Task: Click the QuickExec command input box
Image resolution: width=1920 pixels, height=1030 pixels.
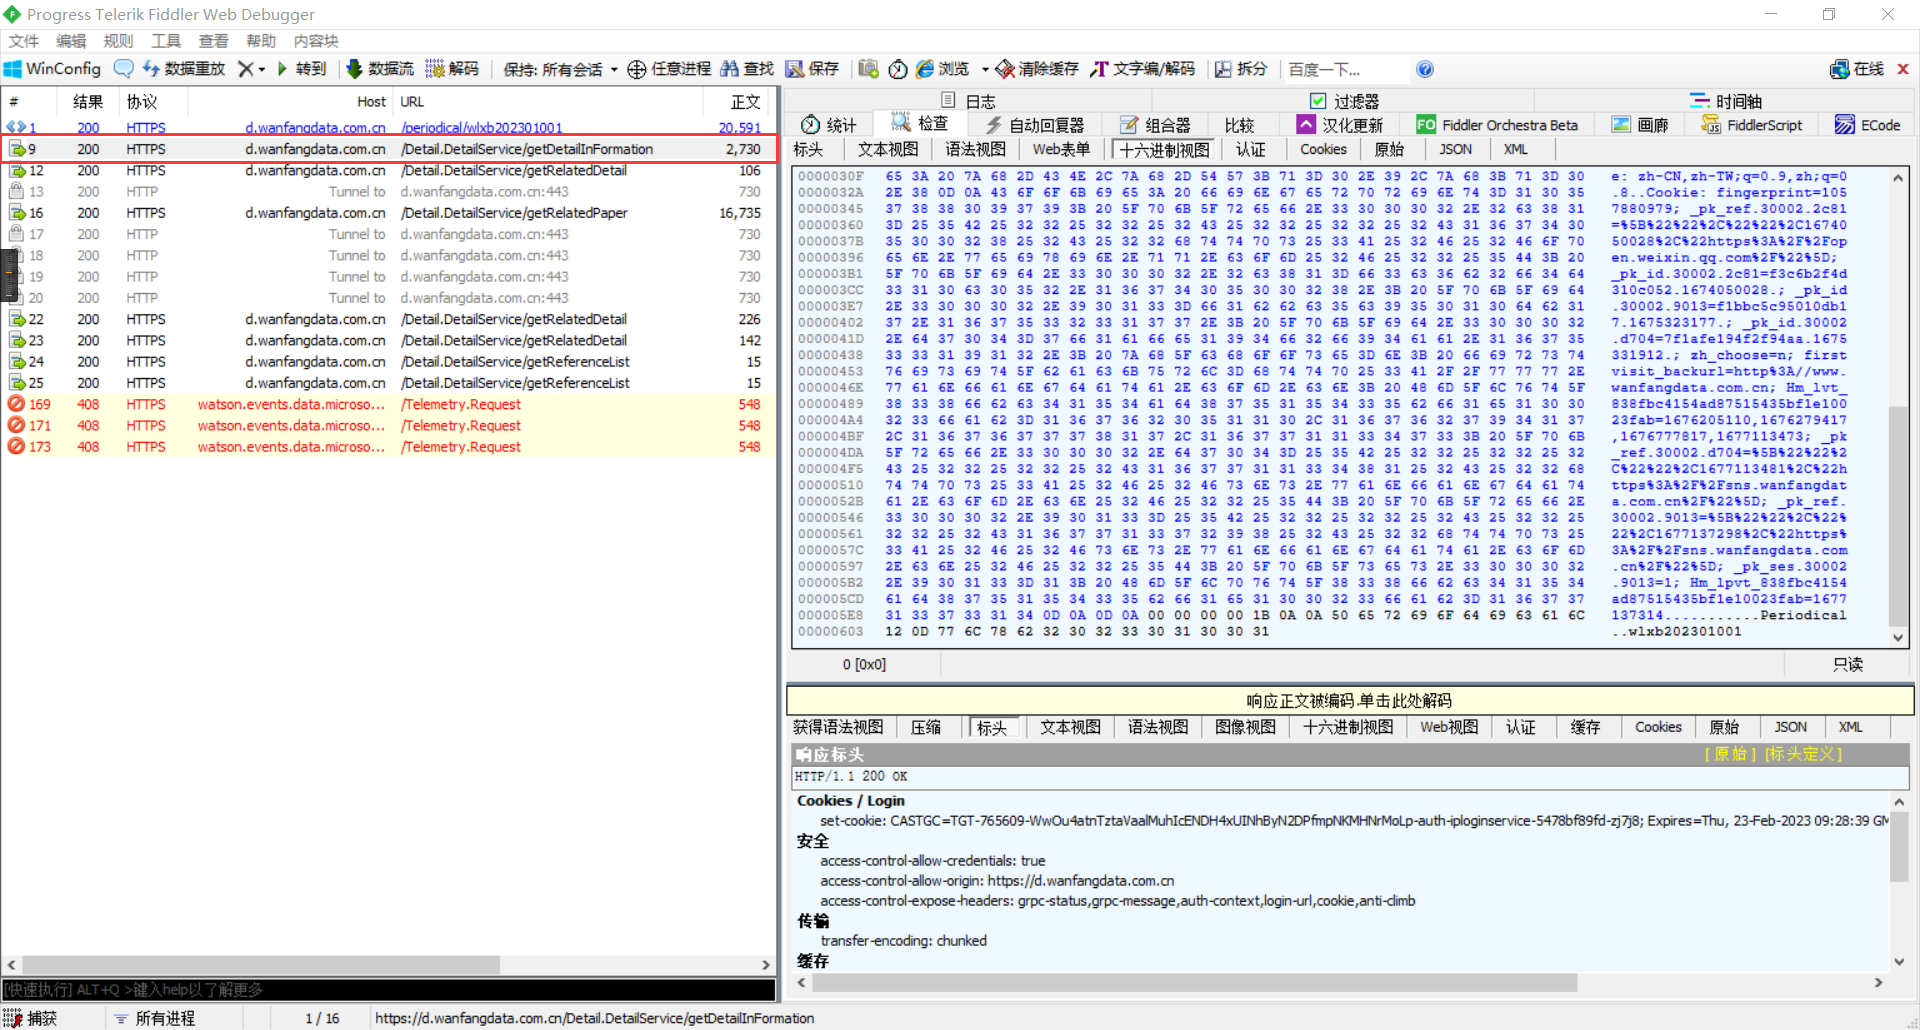Action: coord(388,990)
